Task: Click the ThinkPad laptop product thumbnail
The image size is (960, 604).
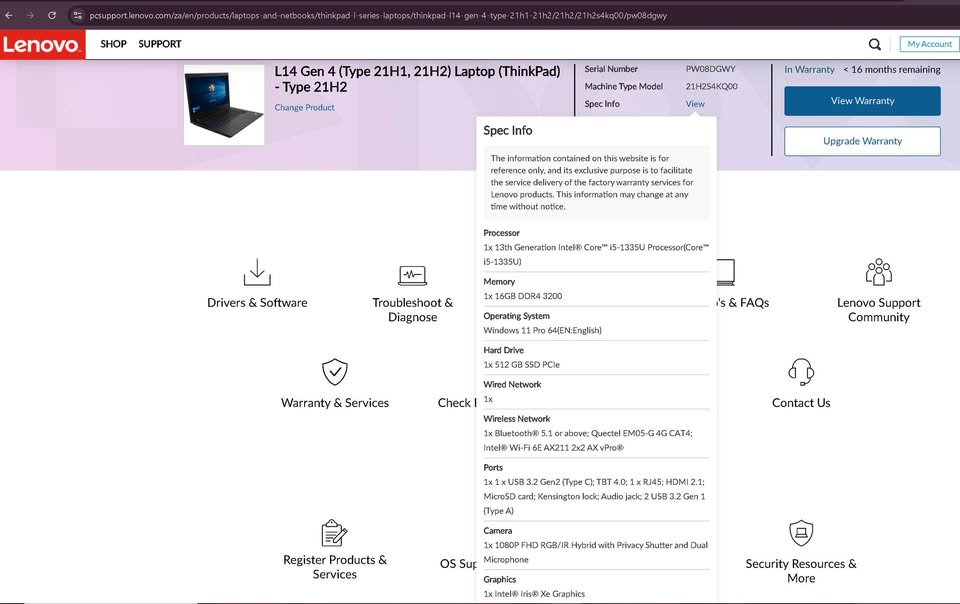Action: pyautogui.click(x=224, y=105)
